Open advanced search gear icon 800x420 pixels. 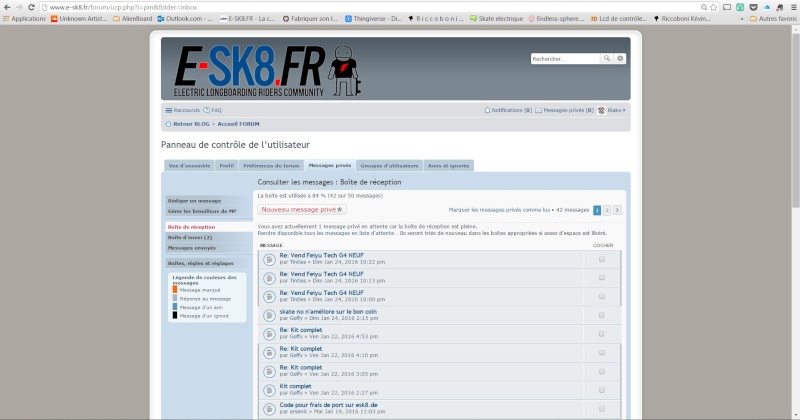pos(620,59)
